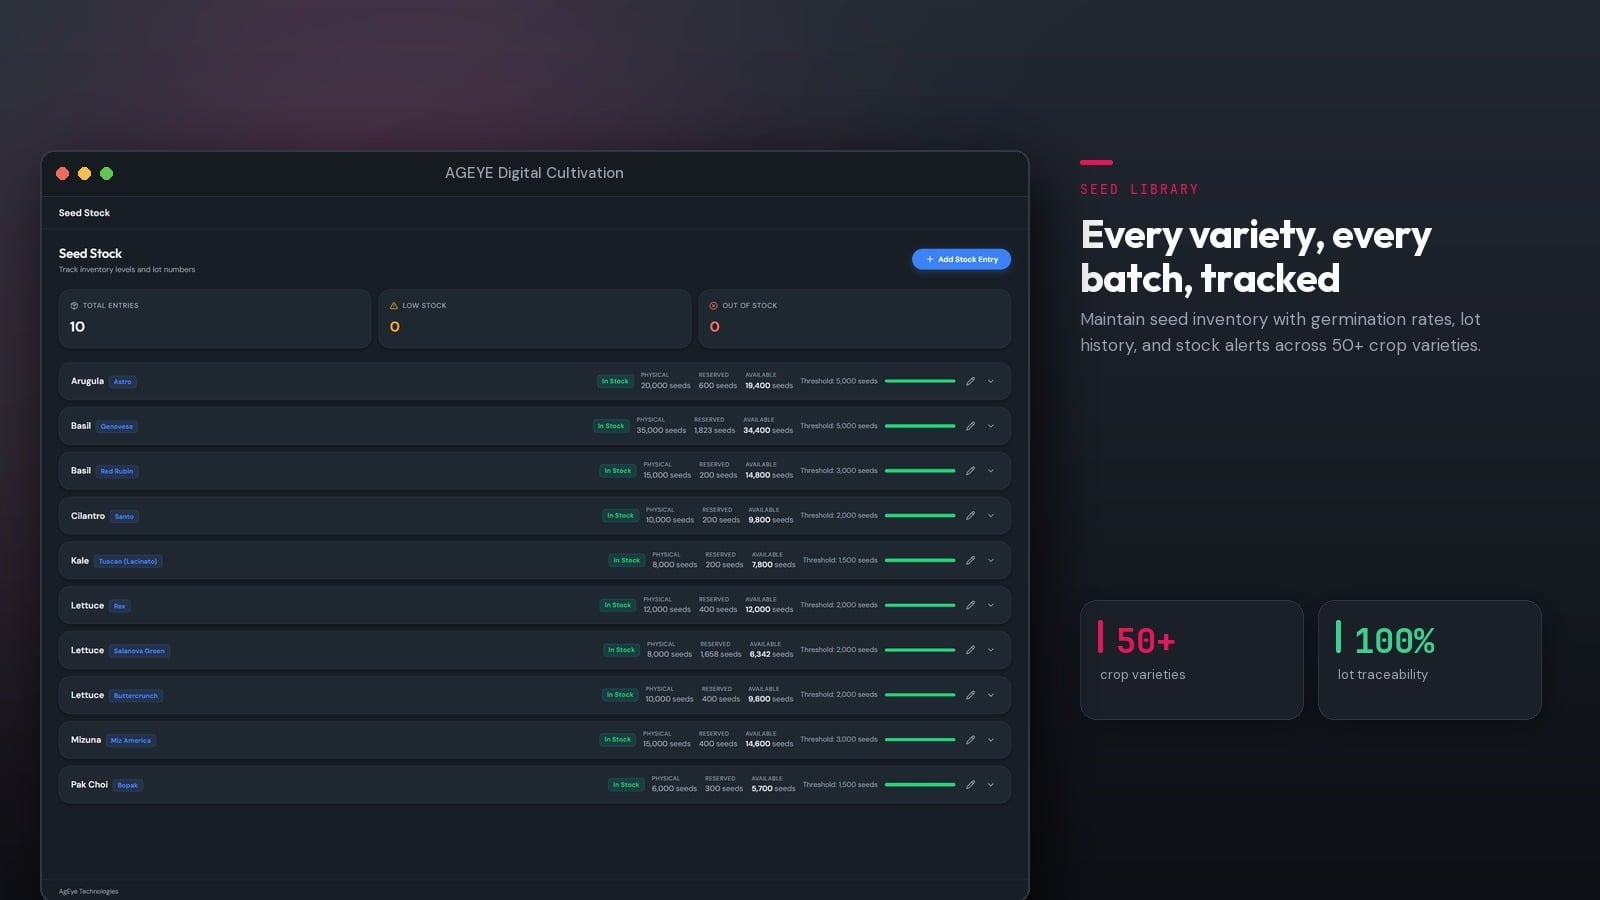Select the Out of Stock summary card count
Screen dimensions: 1600x900
point(715,327)
